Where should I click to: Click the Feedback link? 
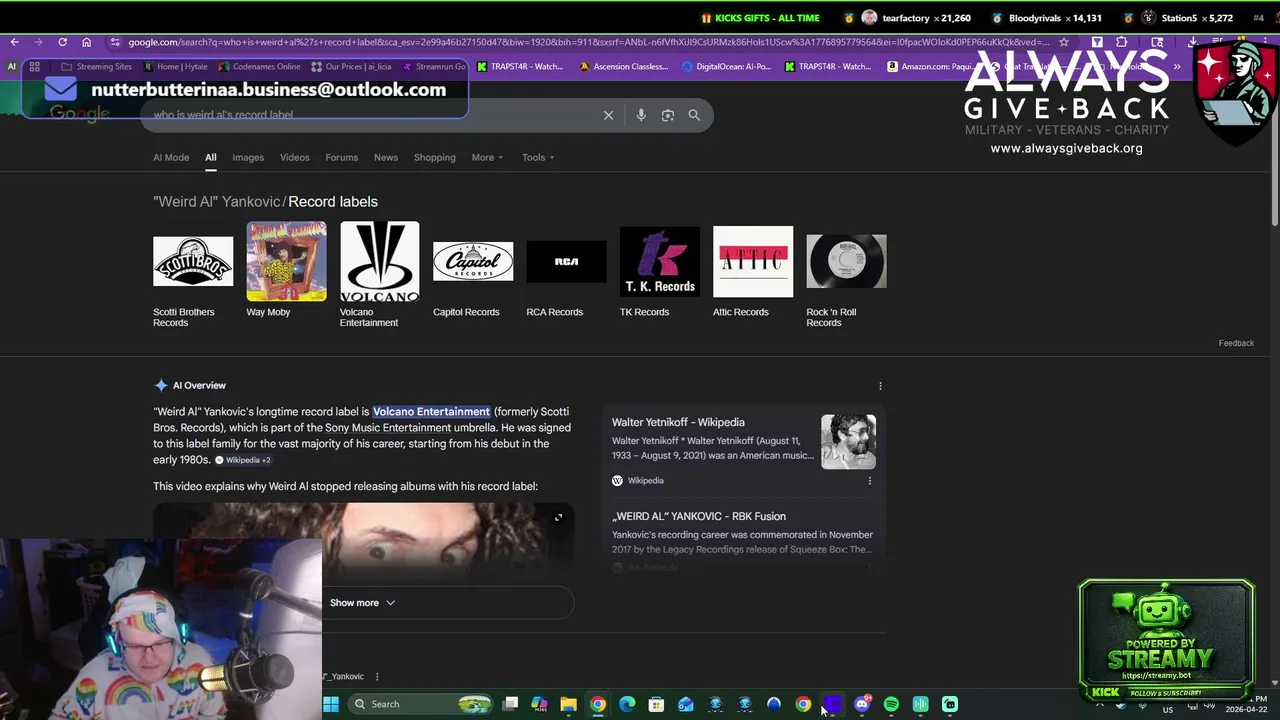pos(1236,343)
